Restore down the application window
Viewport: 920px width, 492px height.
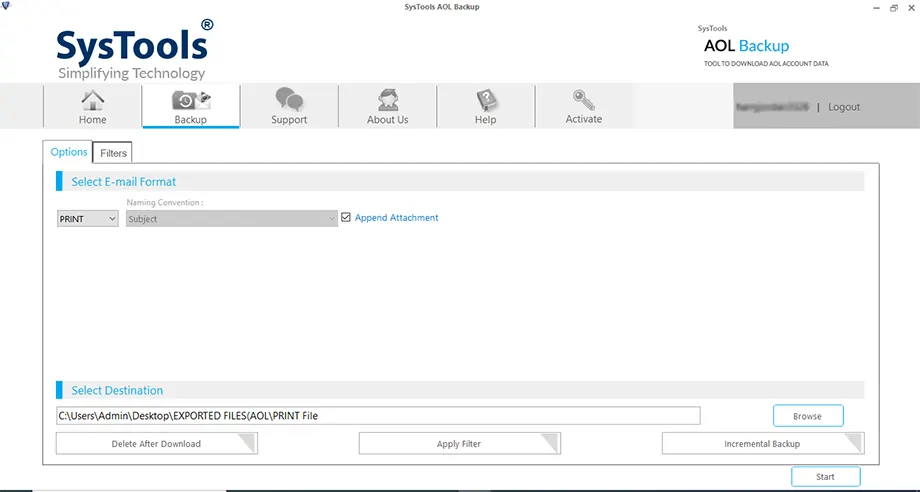click(x=894, y=8)
